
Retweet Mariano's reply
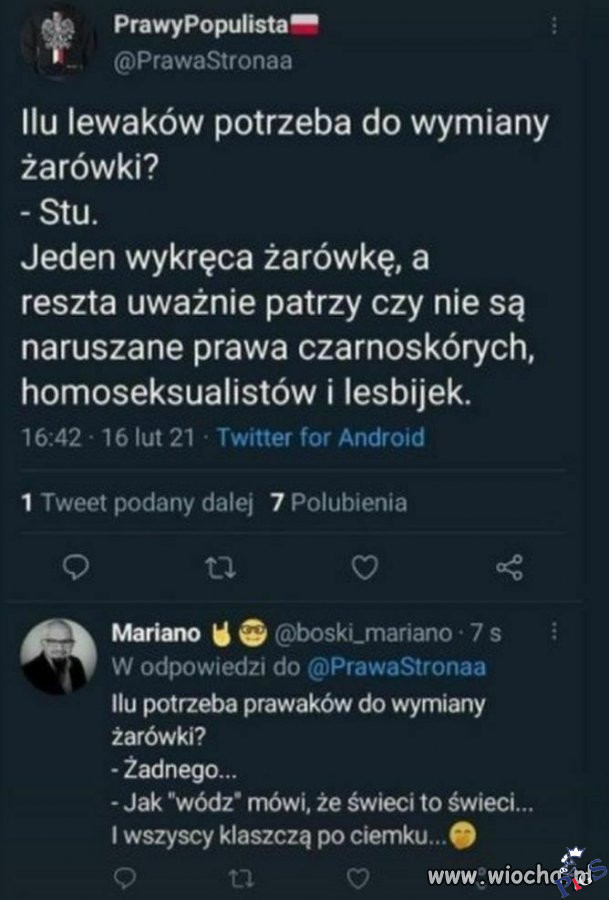tap(241, 876)
